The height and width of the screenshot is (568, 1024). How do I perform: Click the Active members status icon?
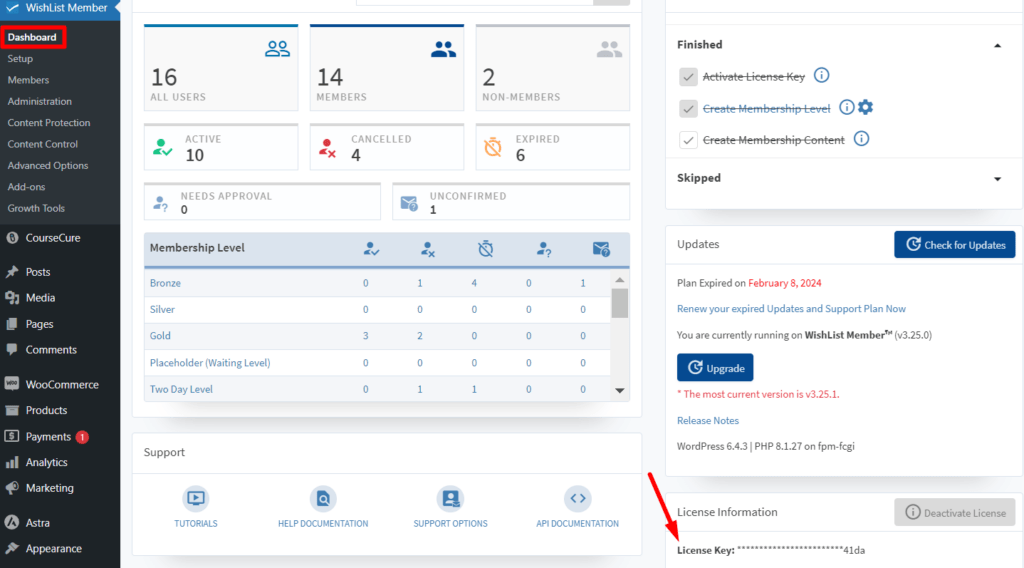point(163,148)
